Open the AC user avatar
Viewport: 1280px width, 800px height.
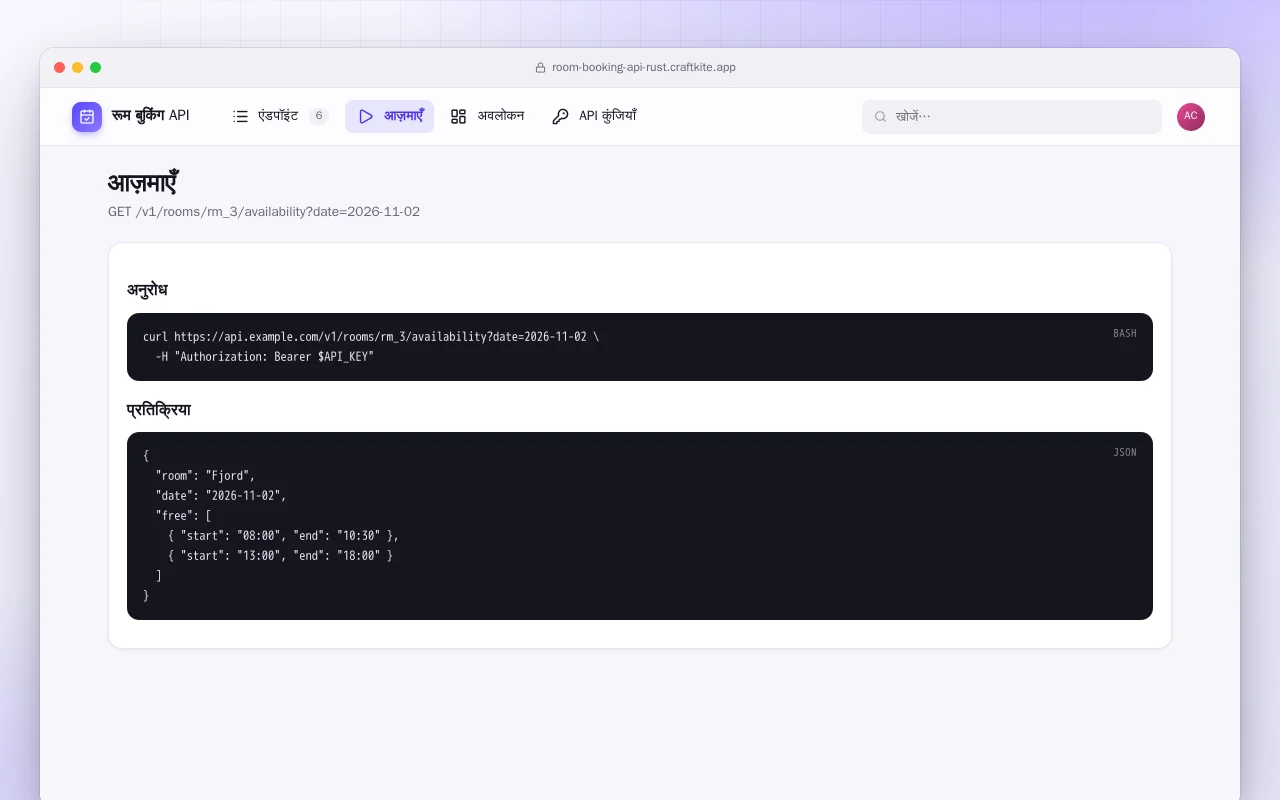tap(1191, 117)
